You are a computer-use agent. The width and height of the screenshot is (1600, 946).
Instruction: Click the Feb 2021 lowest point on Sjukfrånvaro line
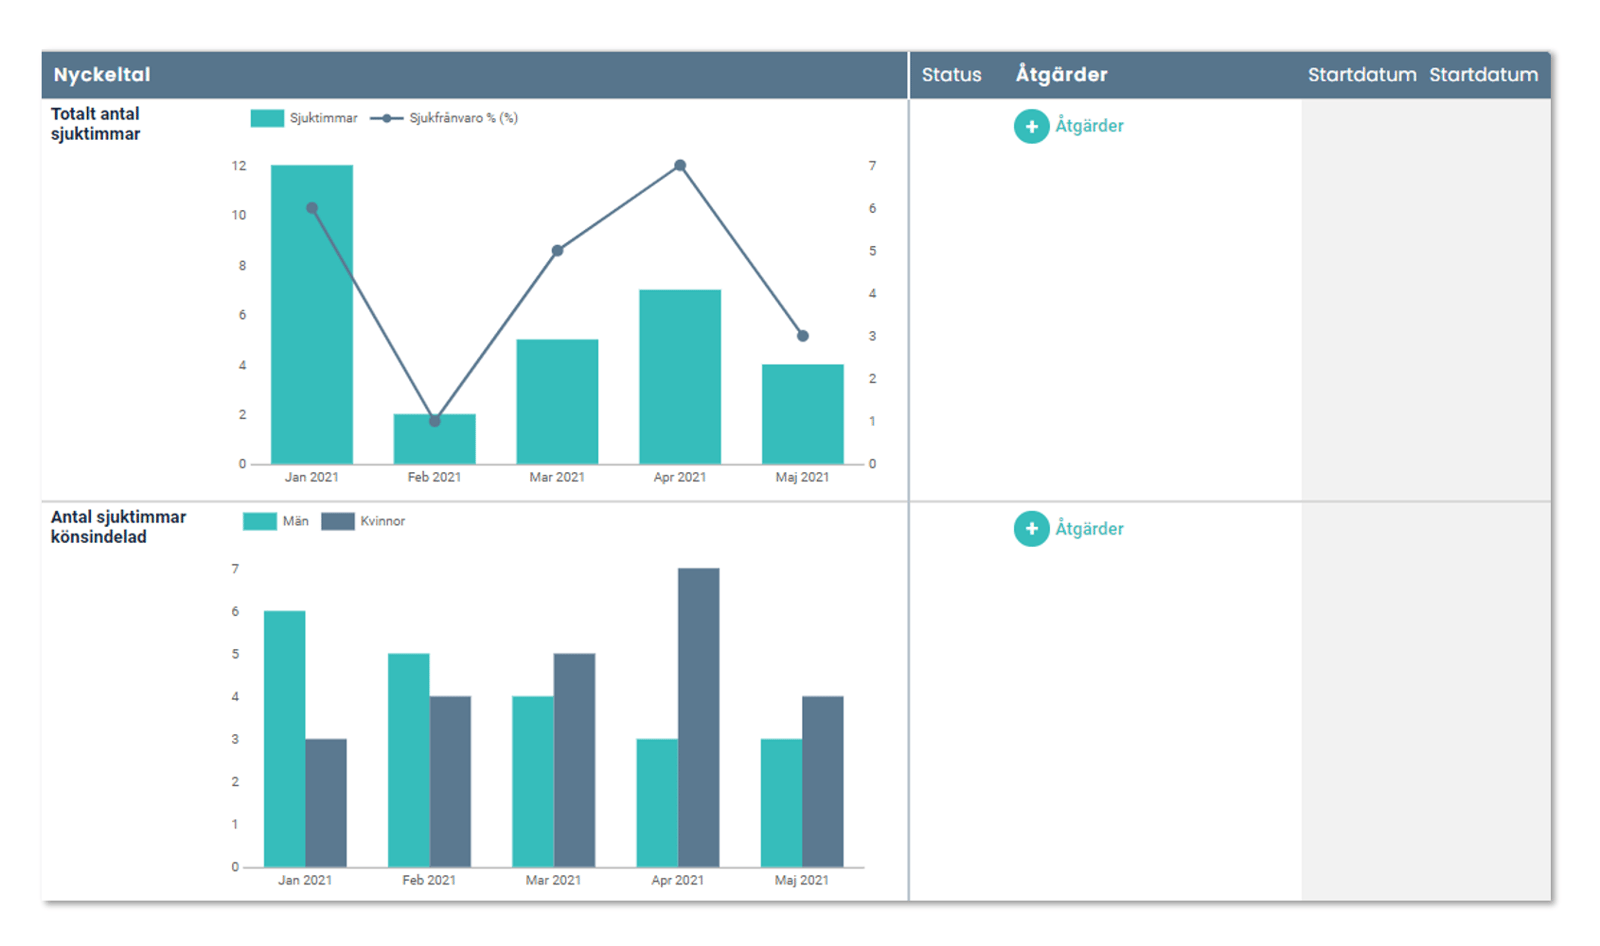point(435,421)
